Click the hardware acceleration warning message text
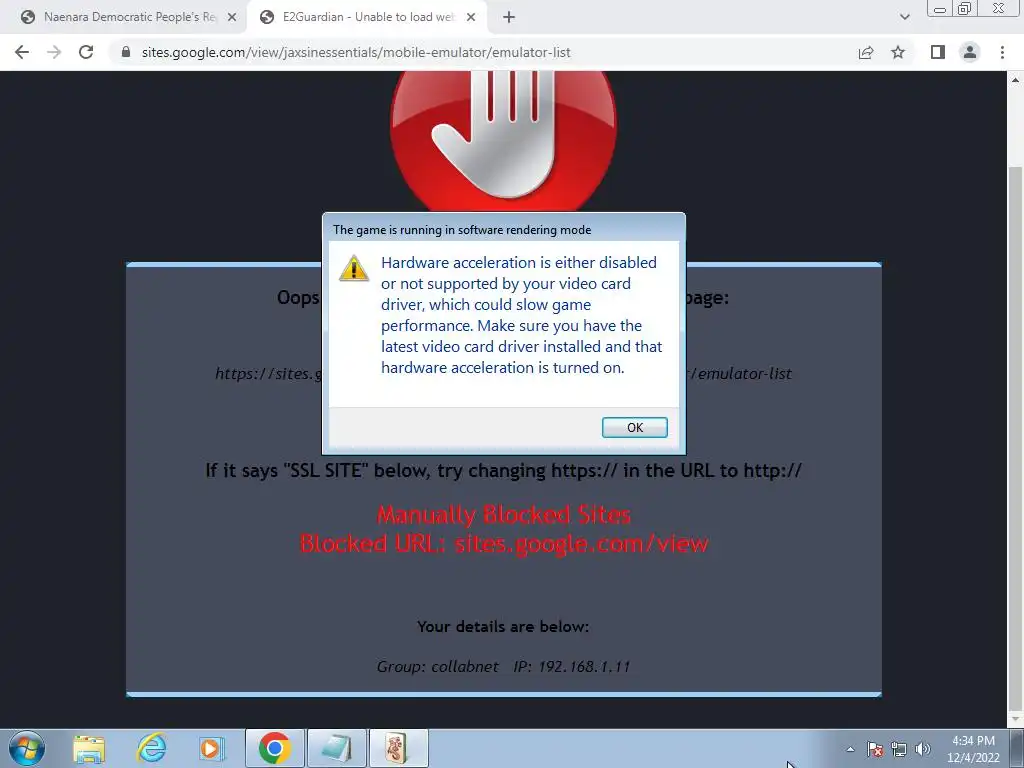 [x=521, y=315]
